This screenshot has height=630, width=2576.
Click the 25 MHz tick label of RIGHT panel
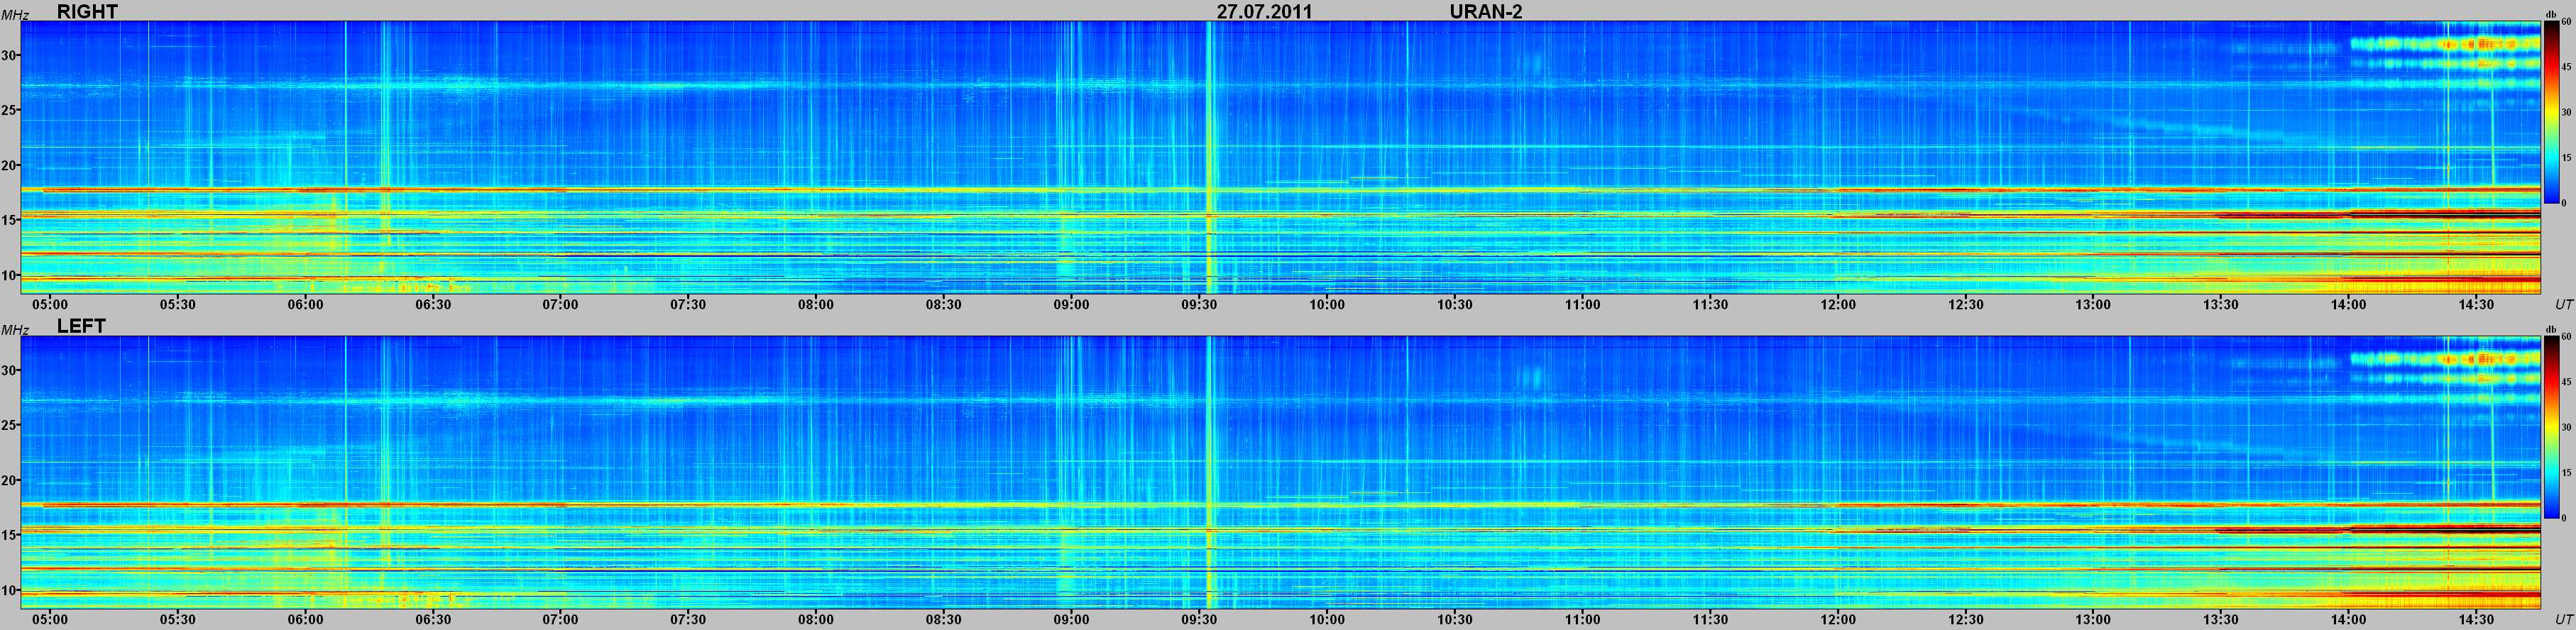(x=9, y=110)
